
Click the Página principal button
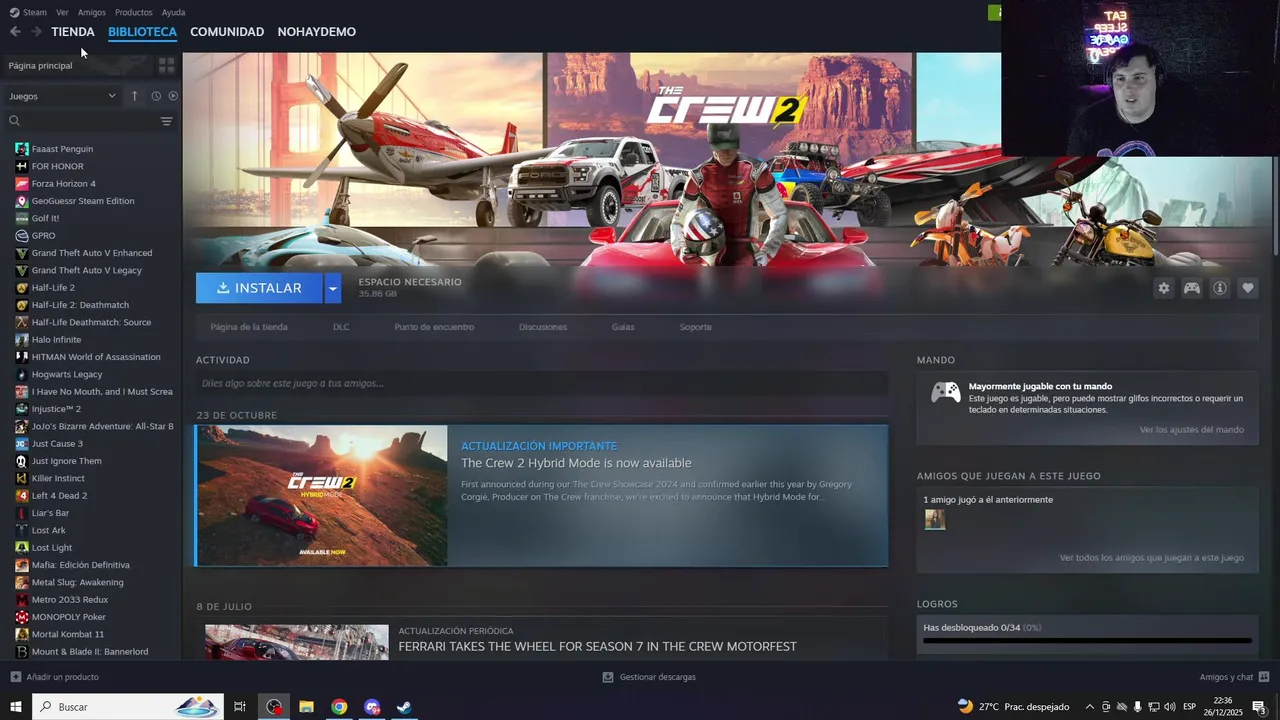point(78,65)
